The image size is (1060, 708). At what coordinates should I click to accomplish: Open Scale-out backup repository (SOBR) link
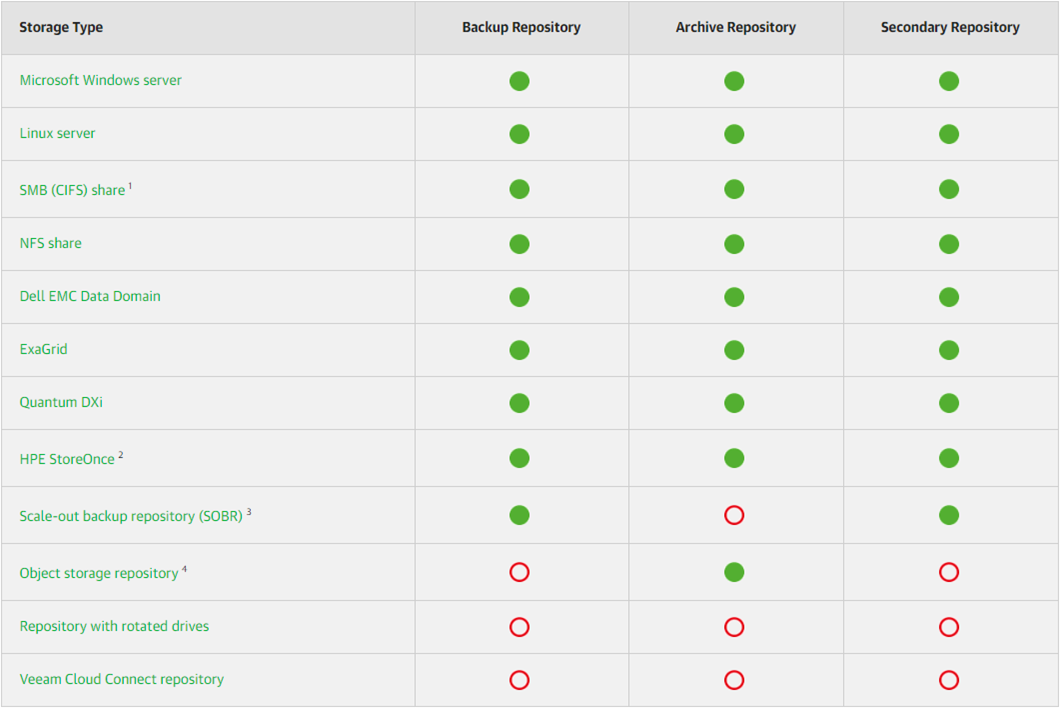pos(130,516)
